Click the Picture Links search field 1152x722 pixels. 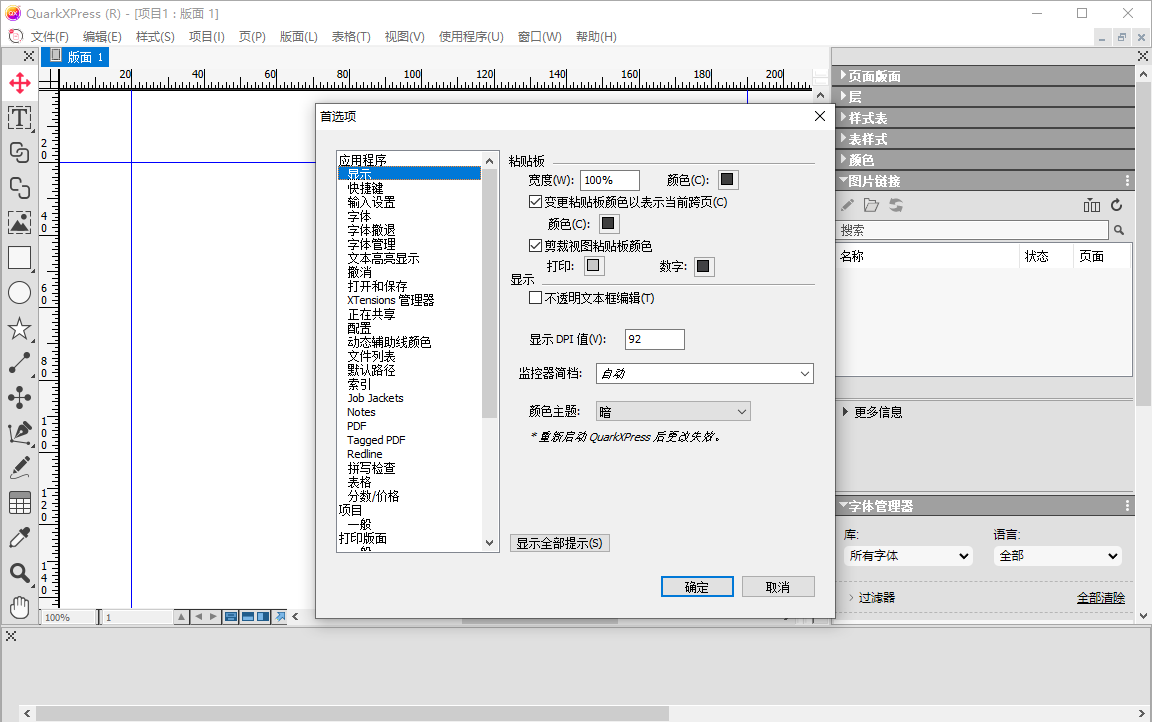click(973, 231)
